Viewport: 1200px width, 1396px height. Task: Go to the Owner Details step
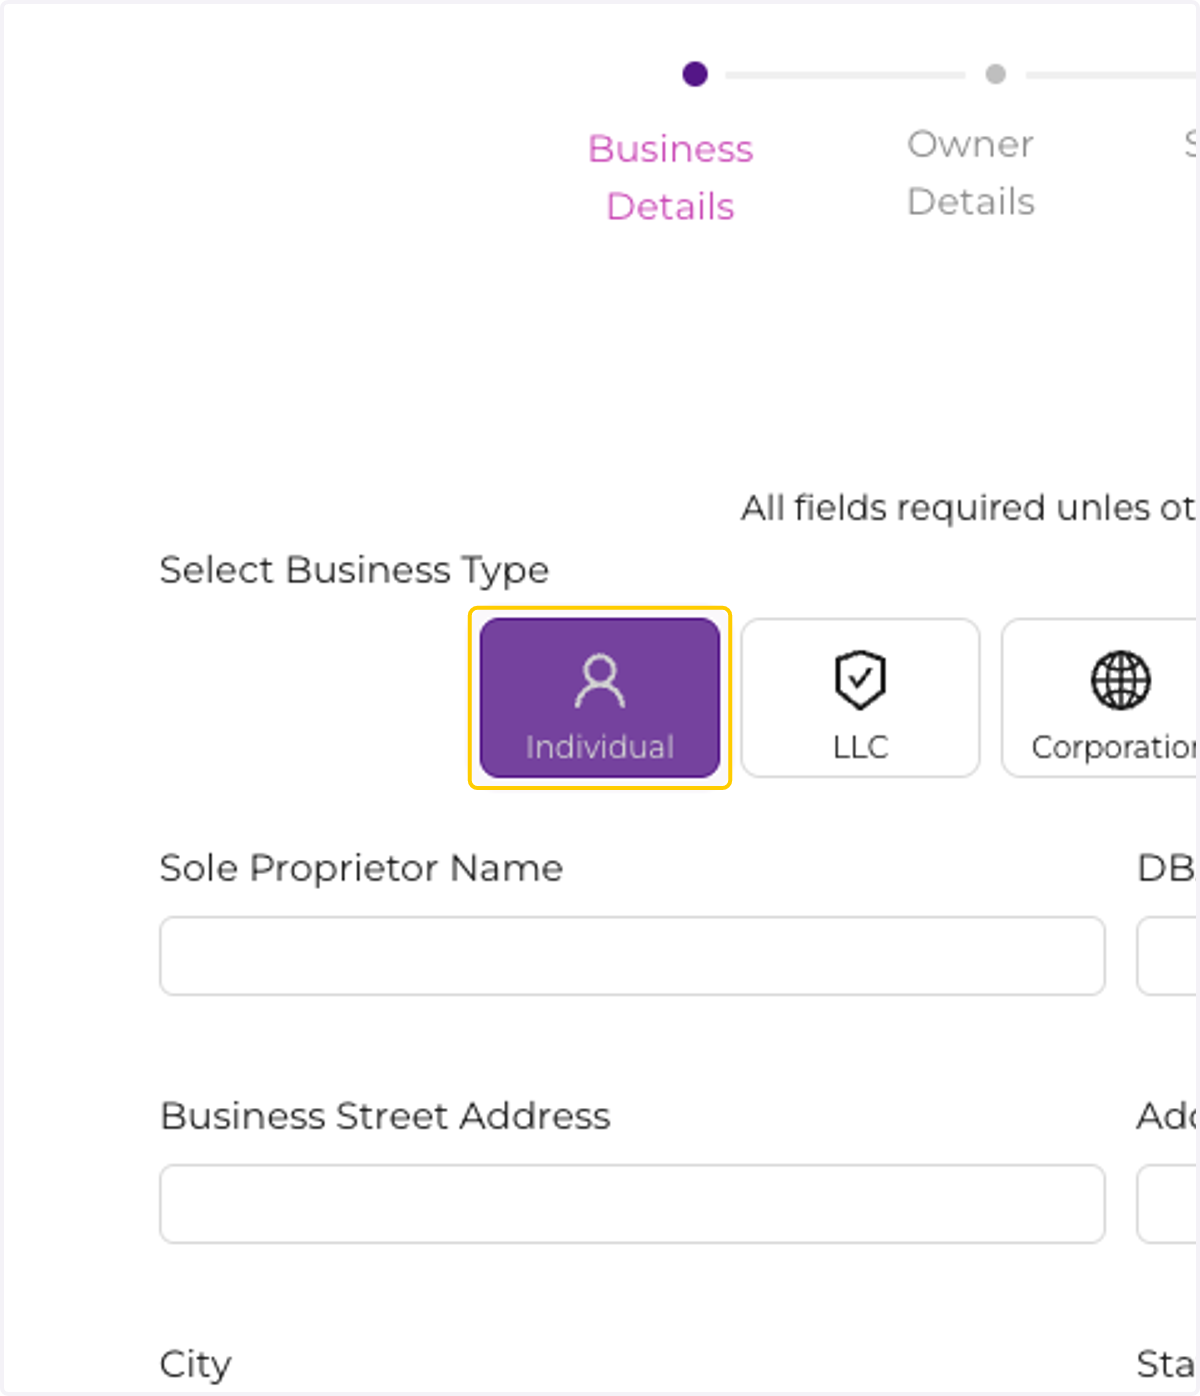pyautogui.click(x=970, y=173)
